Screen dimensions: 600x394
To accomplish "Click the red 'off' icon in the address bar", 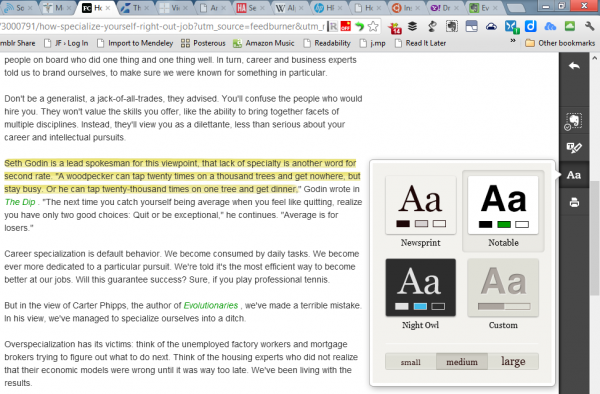I will [x=346, y=26].
